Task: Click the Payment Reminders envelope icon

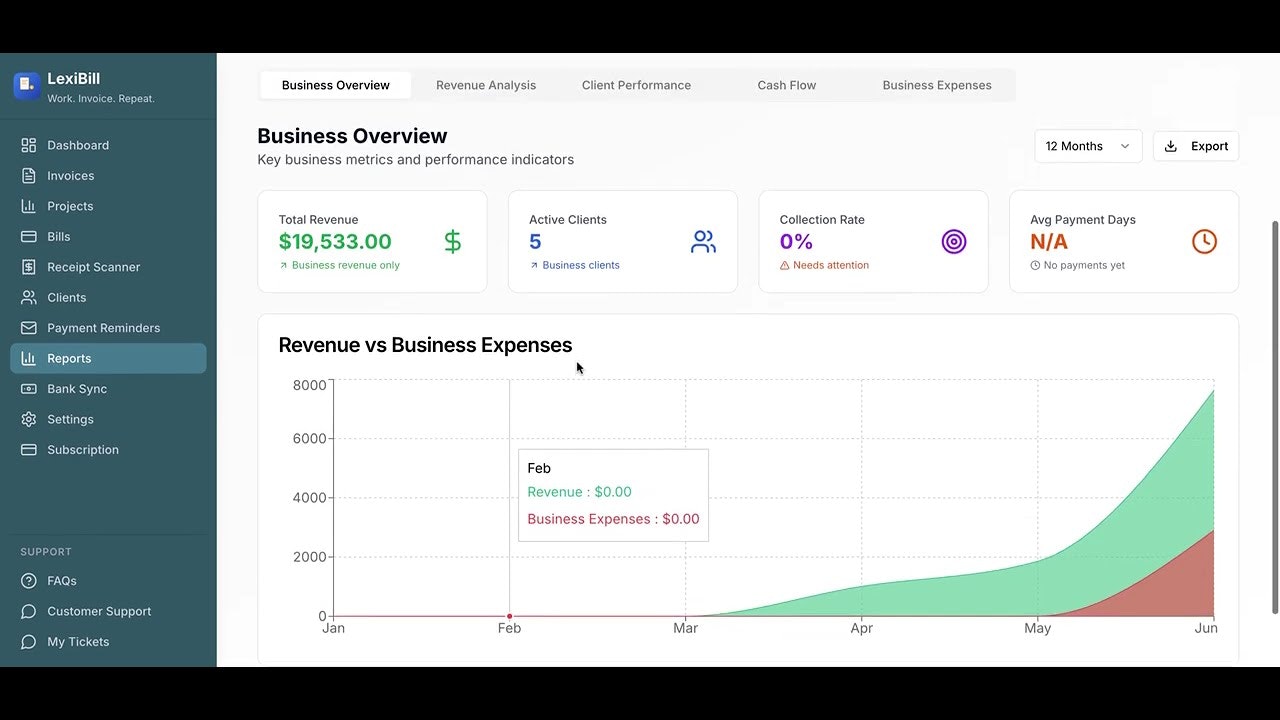Action: point(29,328)
